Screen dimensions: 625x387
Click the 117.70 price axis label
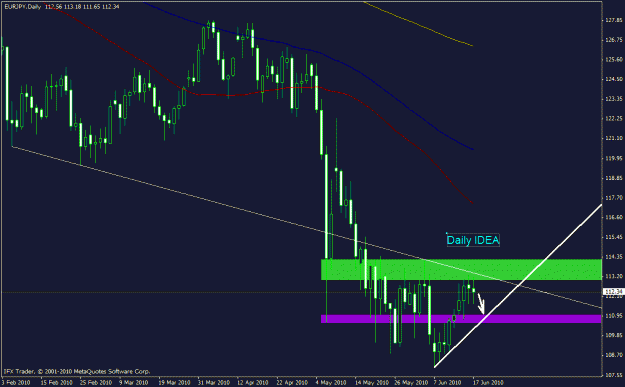[614, 197]
